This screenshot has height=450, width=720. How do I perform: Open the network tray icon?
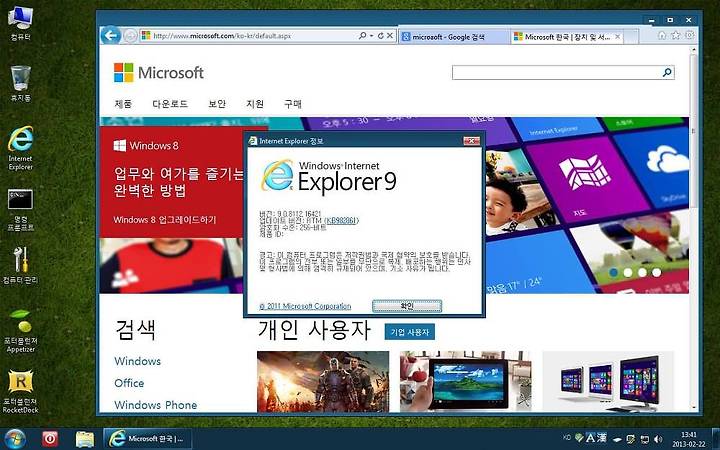click(x=645, y=439)
